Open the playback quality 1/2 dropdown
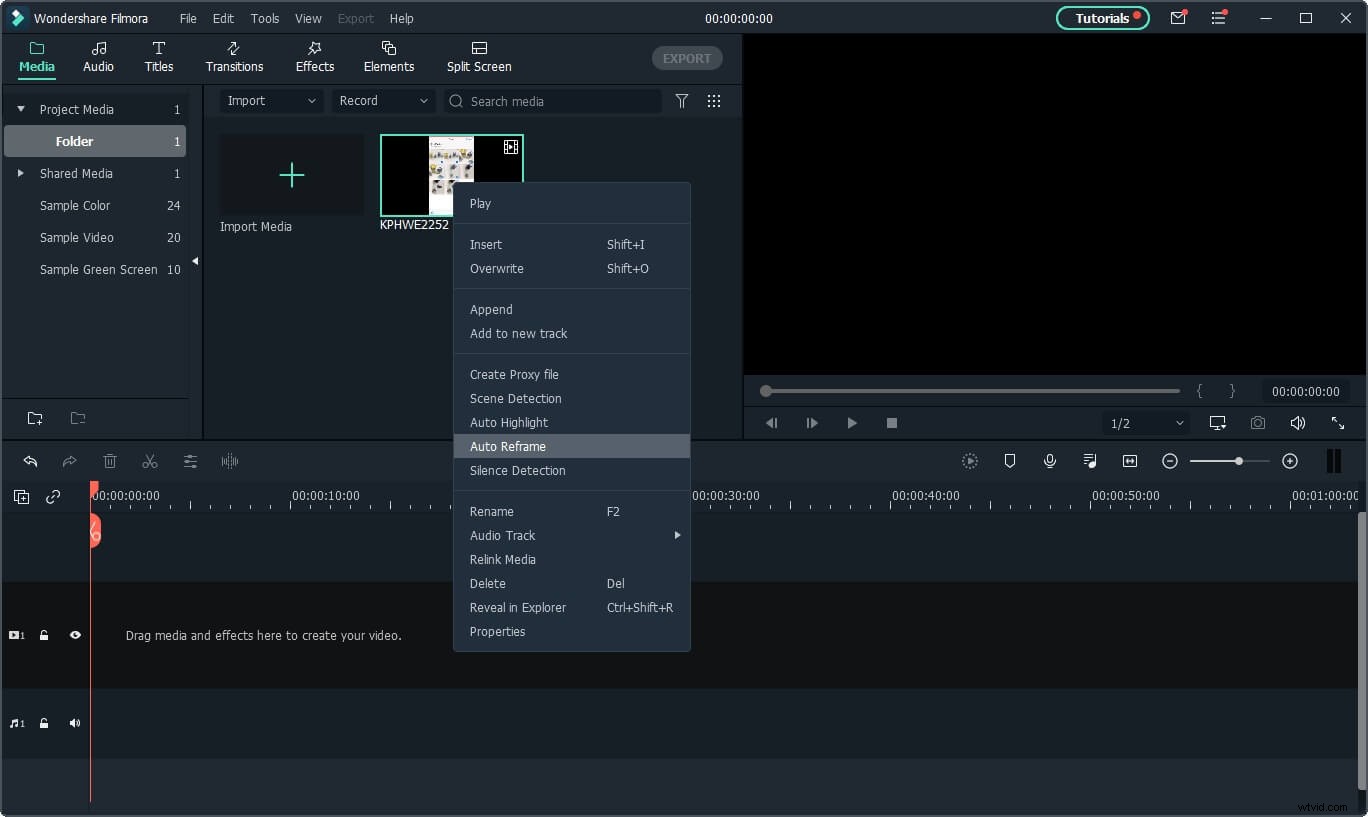Image resolution: width=1368 pixels, height=817 pixels. [x=1143, y=423]
